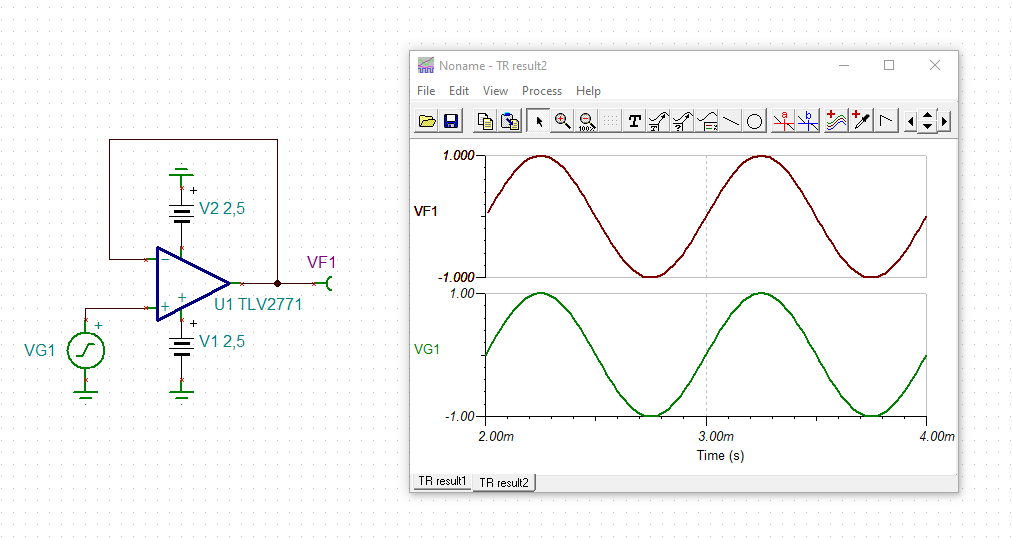Screen dimensions: 1012x538
Task: Maximize the TR result2 window
Action: (889, 65)
